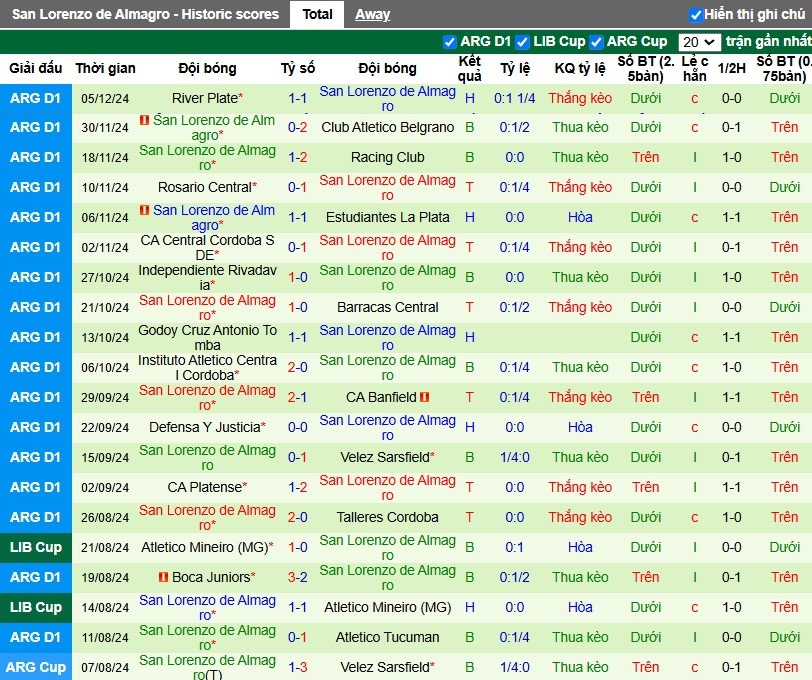
Task: Open River Plate team link
Action: pyautogui.click(x=207, y=98)
